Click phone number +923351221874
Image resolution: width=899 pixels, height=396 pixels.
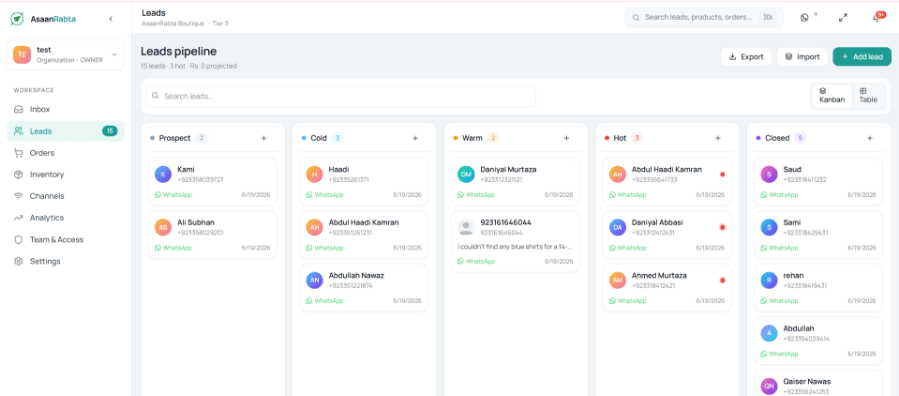[351, 285]
